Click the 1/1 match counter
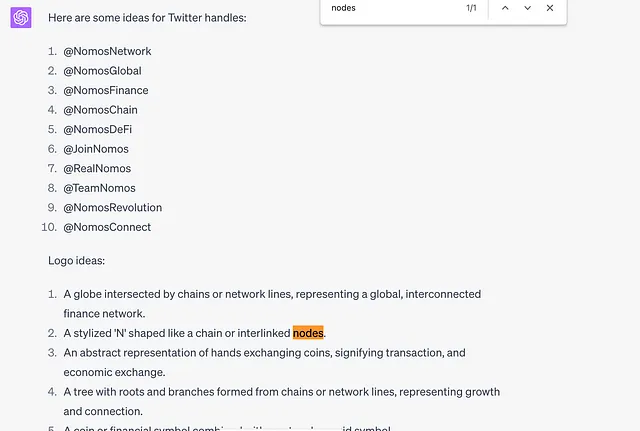 pos(471,8)
